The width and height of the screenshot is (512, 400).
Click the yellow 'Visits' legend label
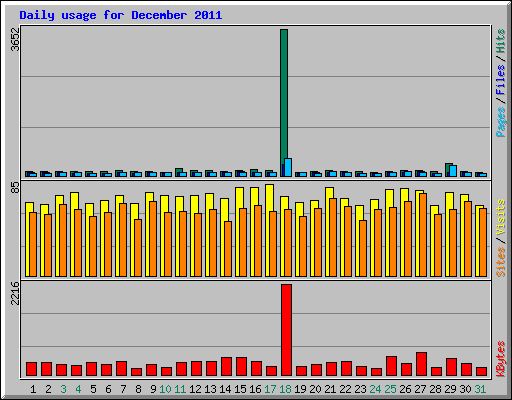[x=501, y=217]
